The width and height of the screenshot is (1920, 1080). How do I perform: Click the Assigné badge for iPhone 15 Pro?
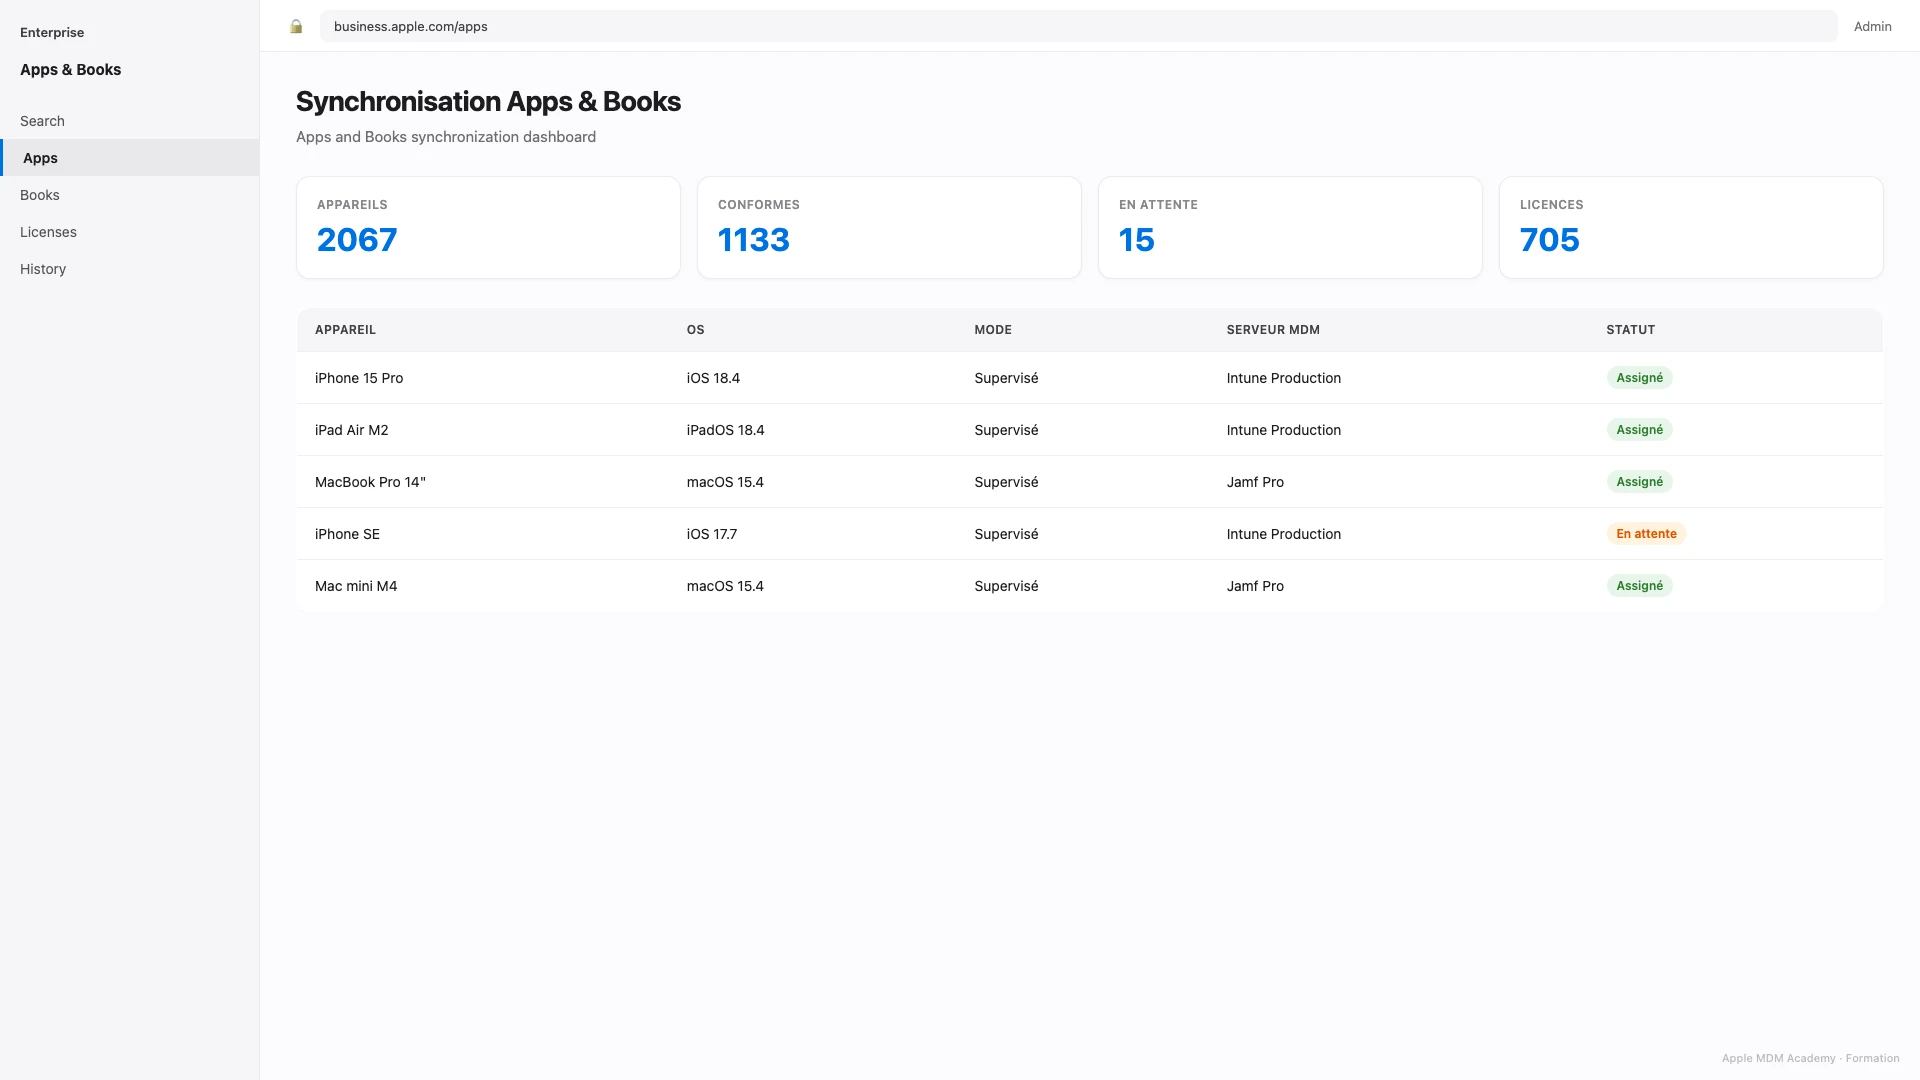pos(1639,378)
